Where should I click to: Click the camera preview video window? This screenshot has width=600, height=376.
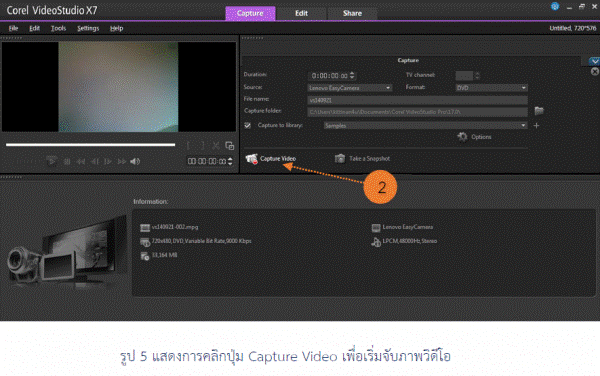point(118,87)
